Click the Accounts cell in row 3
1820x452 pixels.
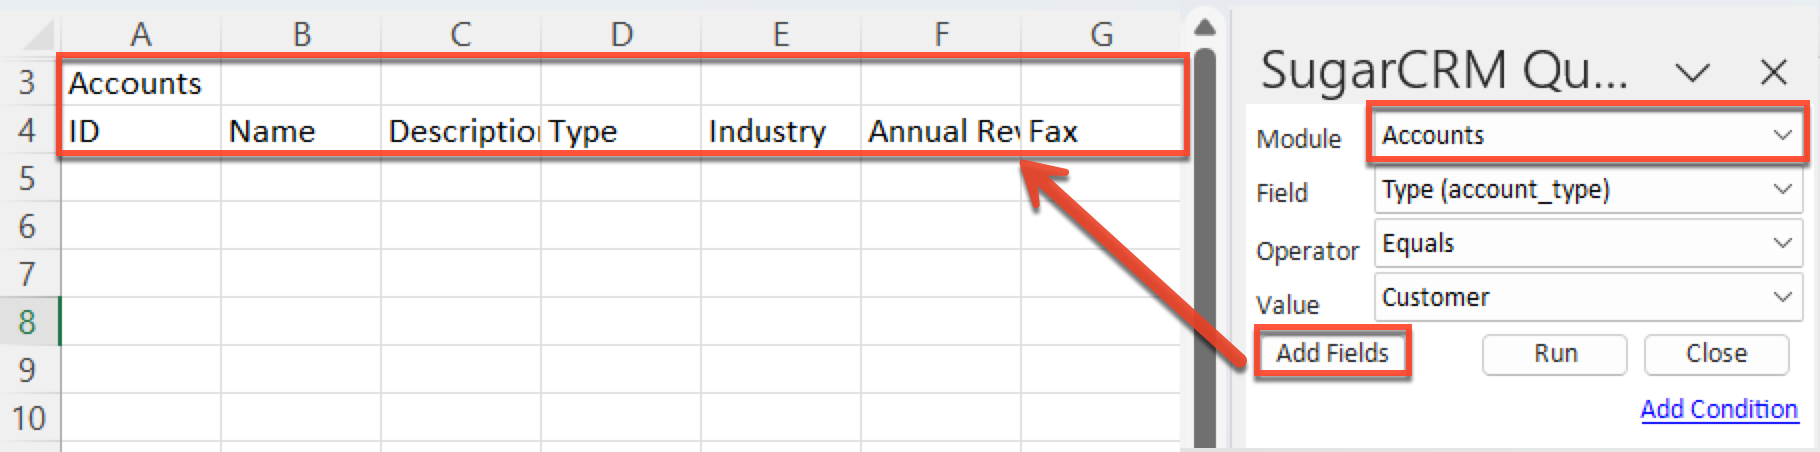(136, 83)
